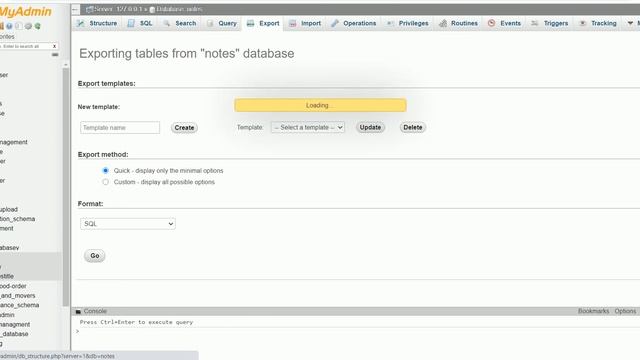Click the Events clock icon
The height and width of the screenshot is (360, 640).
pyautogui.click(x=492, y=23)
